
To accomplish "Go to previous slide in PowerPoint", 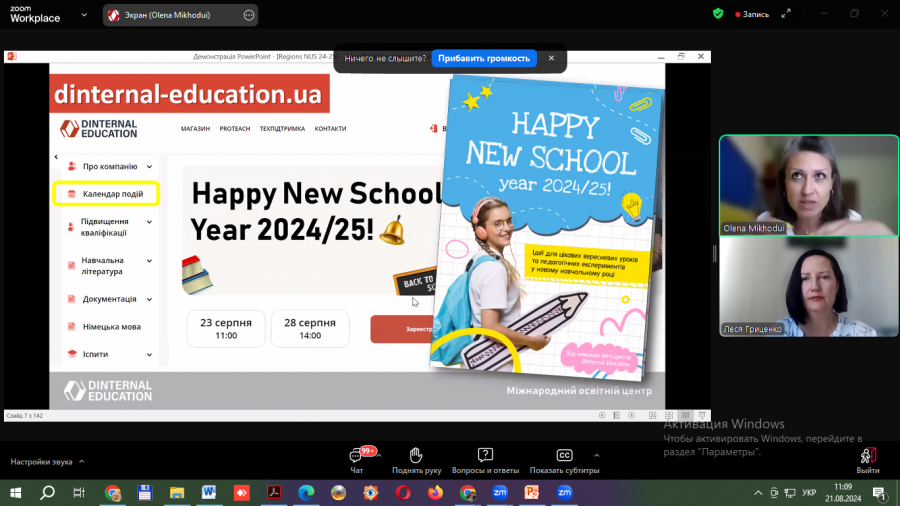I will (x=602, y=415).
